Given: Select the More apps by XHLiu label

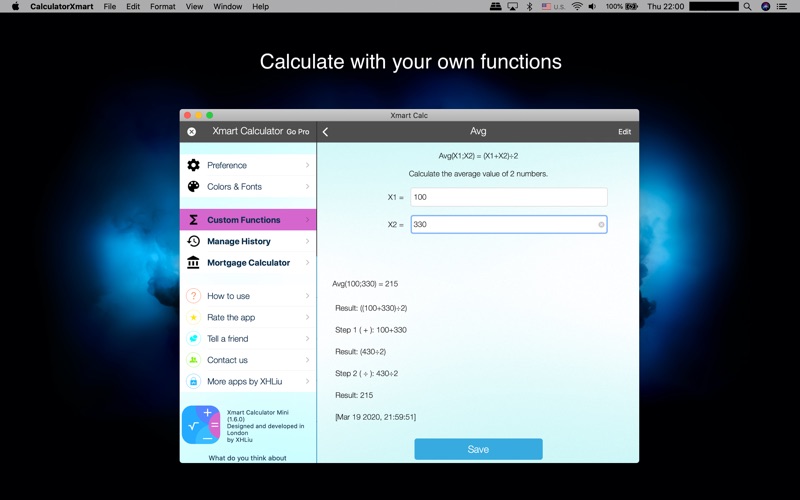Looking at the screenshot, I should point(244,382).
